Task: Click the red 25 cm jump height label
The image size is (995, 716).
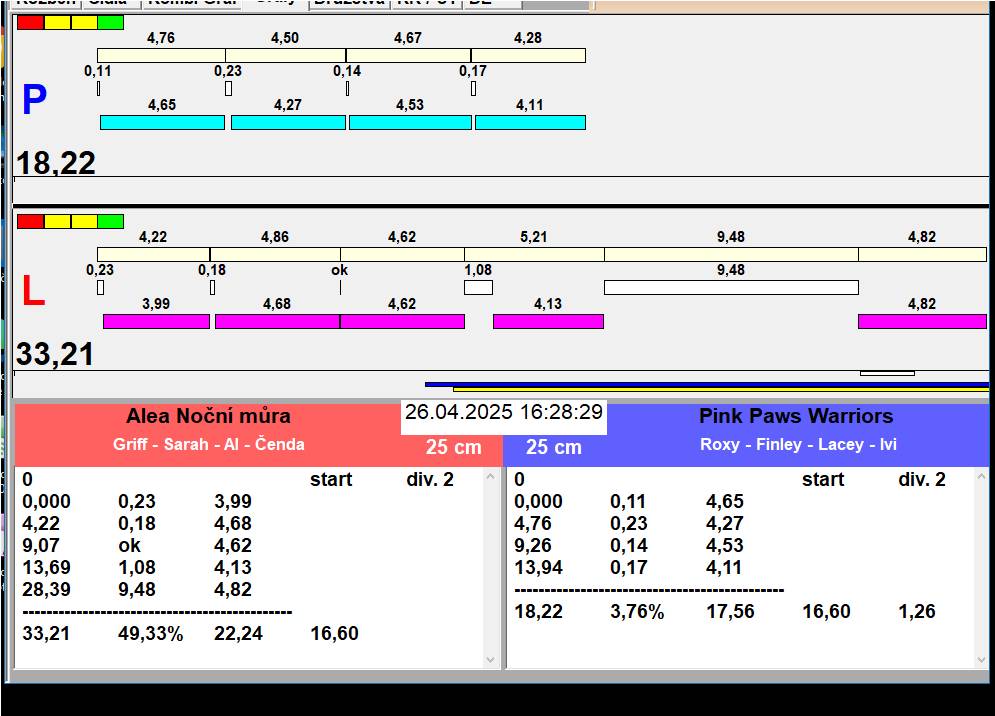Action: pyautogui.click(x=453, y=448)
